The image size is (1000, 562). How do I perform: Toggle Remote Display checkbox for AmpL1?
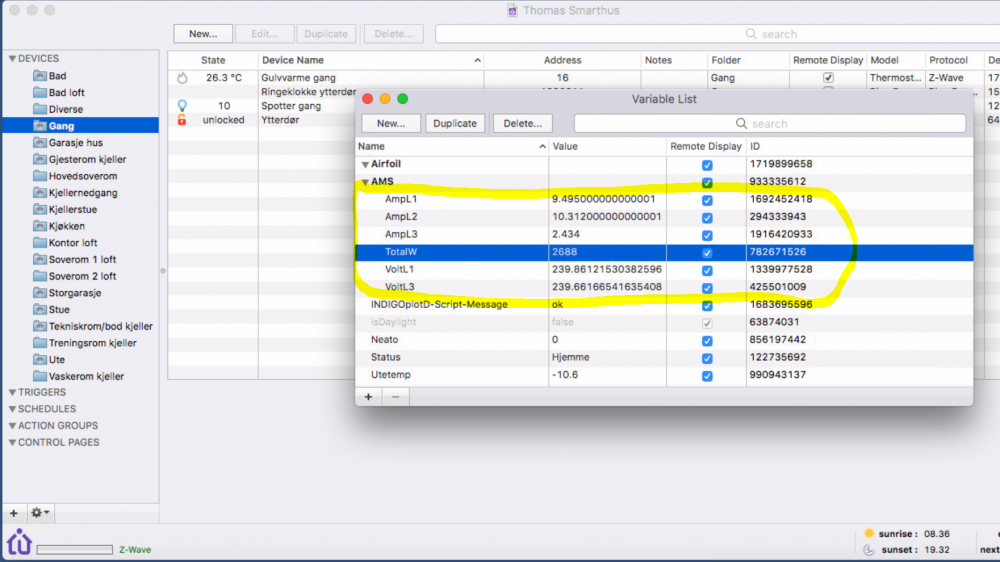(707, 199)
